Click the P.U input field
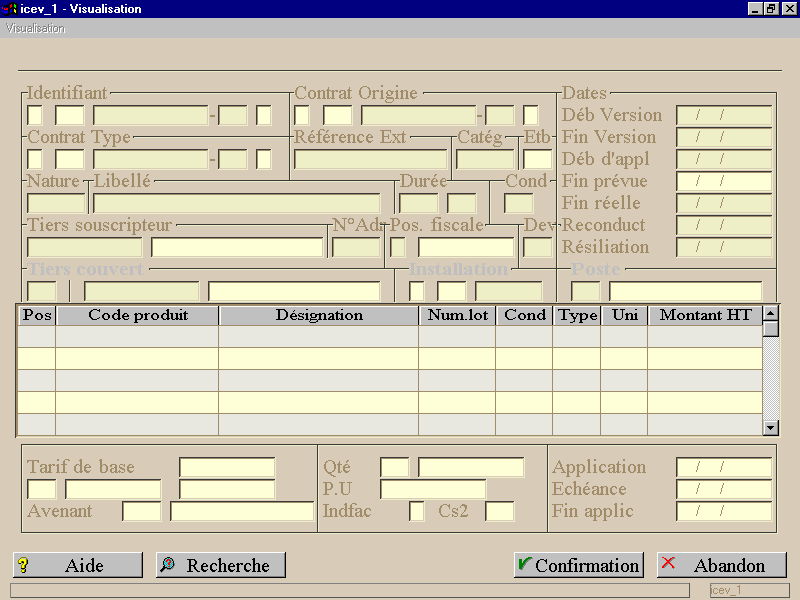800x600 pixels. click(x=433, y=489)
